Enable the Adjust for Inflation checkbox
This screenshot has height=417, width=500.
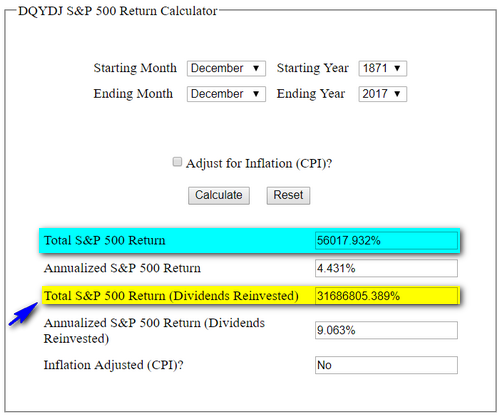(x=177, y=162)
